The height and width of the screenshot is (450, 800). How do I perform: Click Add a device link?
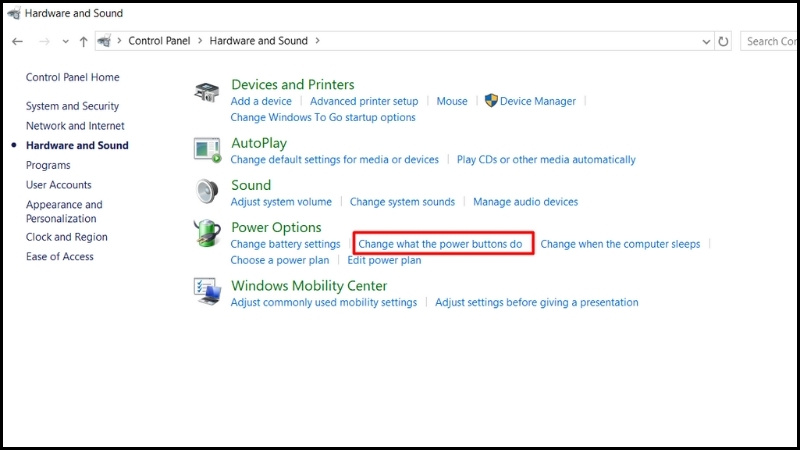point(261,101)
